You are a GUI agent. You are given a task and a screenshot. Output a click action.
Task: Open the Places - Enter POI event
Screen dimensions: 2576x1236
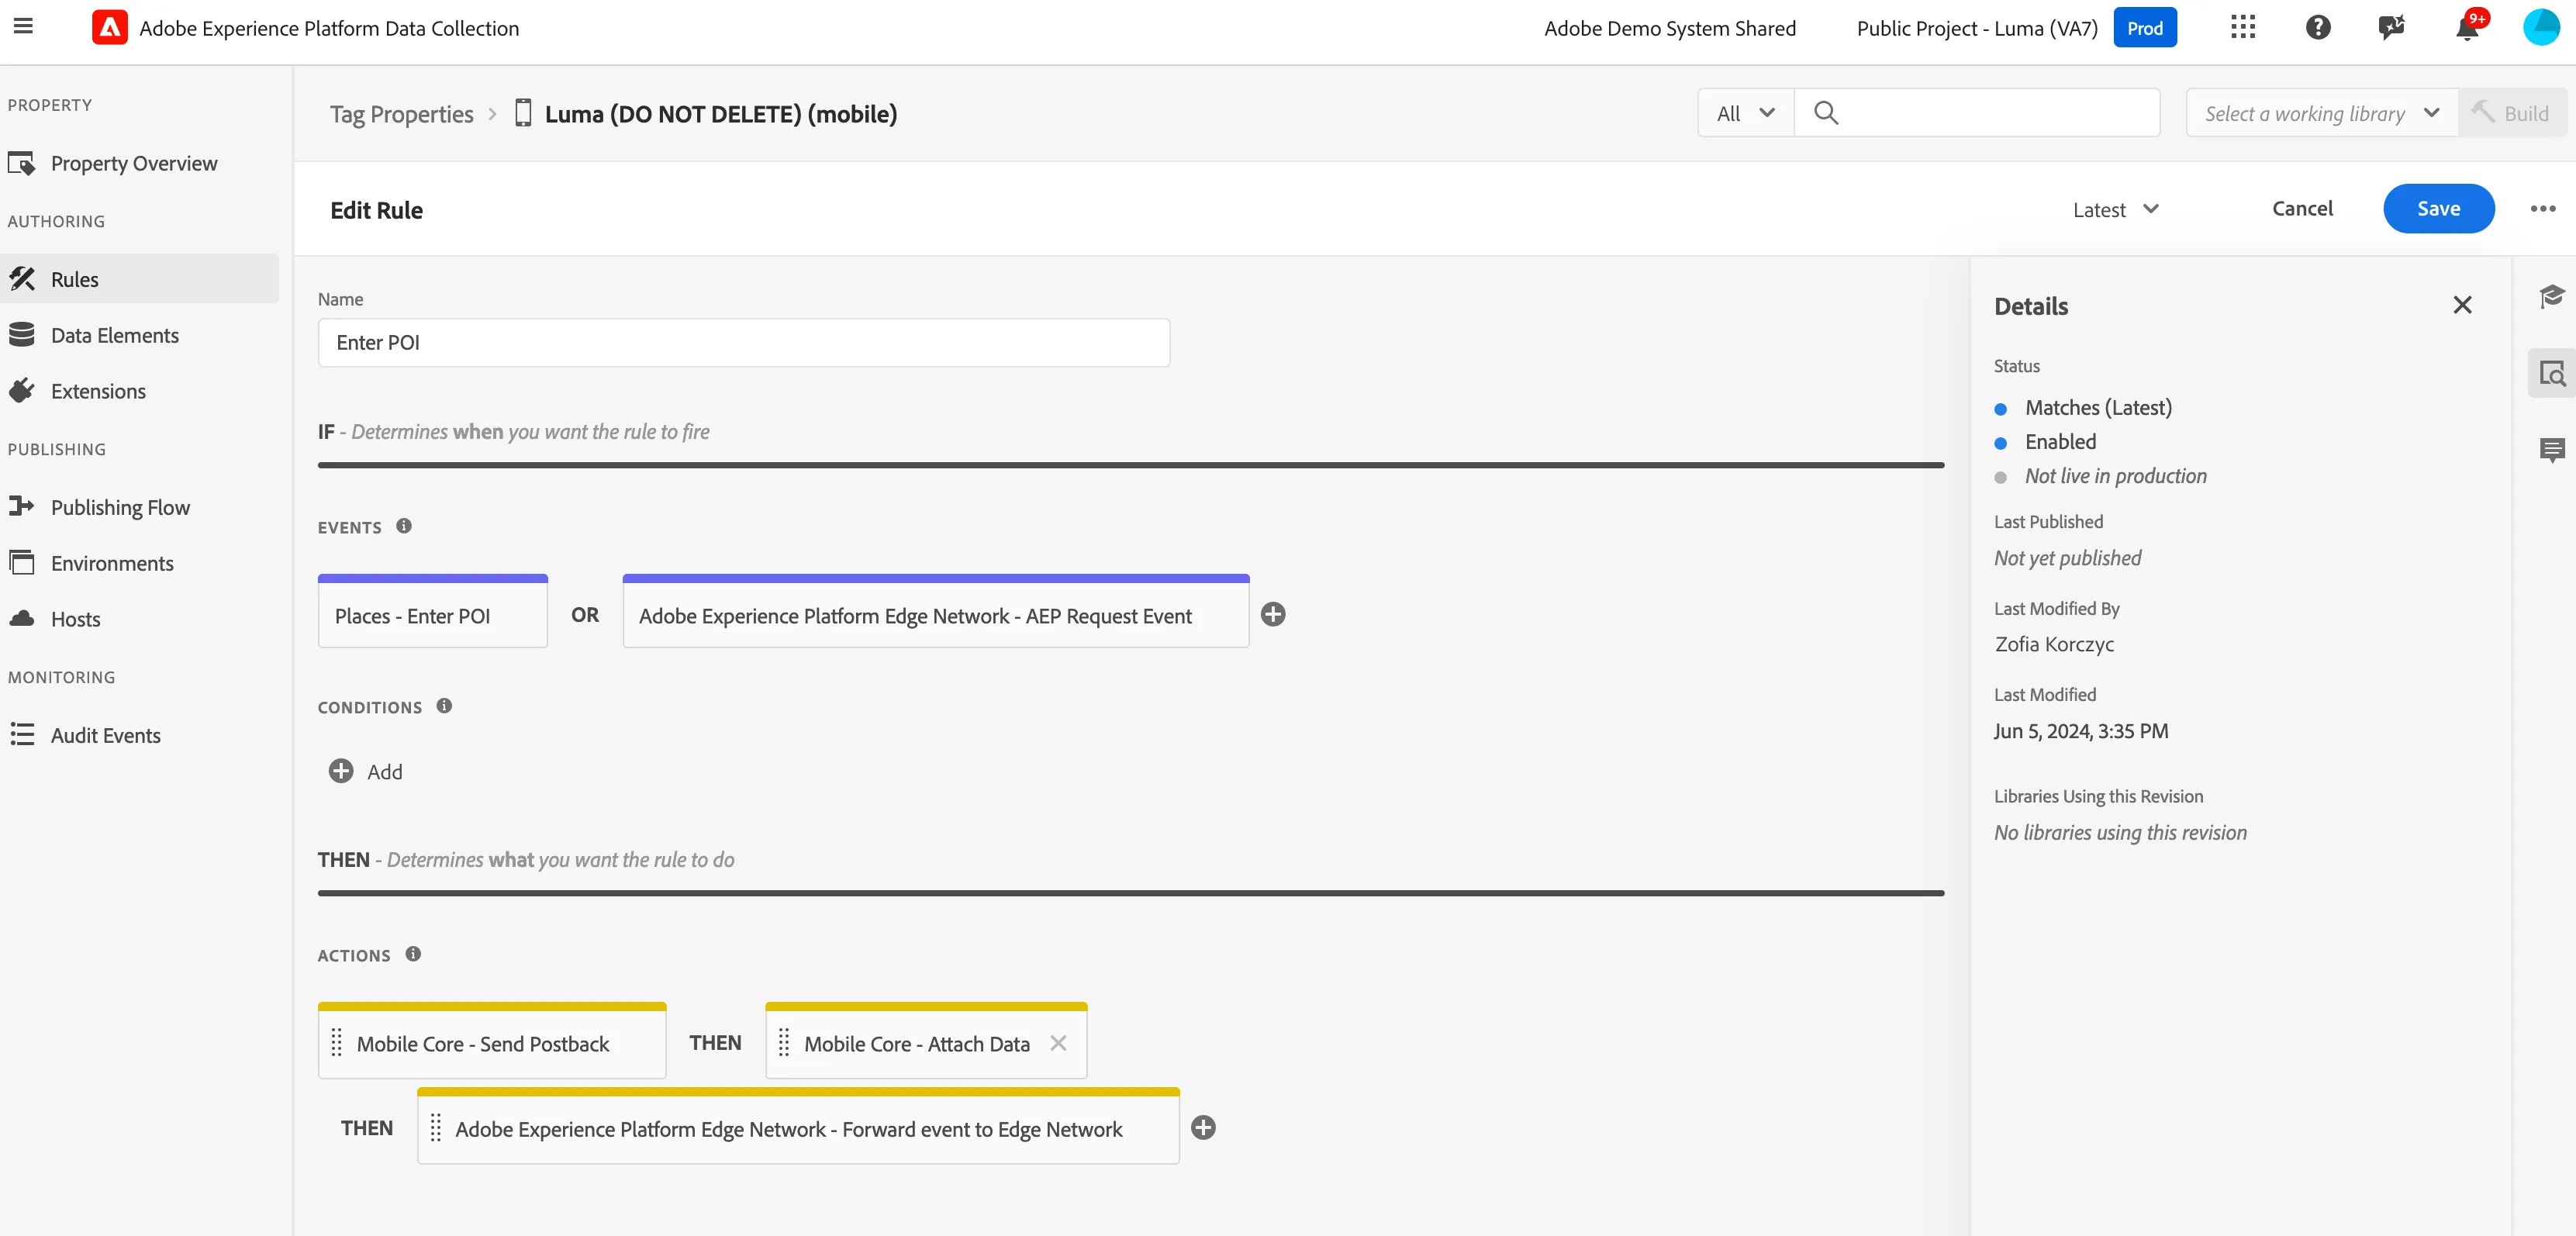pos(432,612)
